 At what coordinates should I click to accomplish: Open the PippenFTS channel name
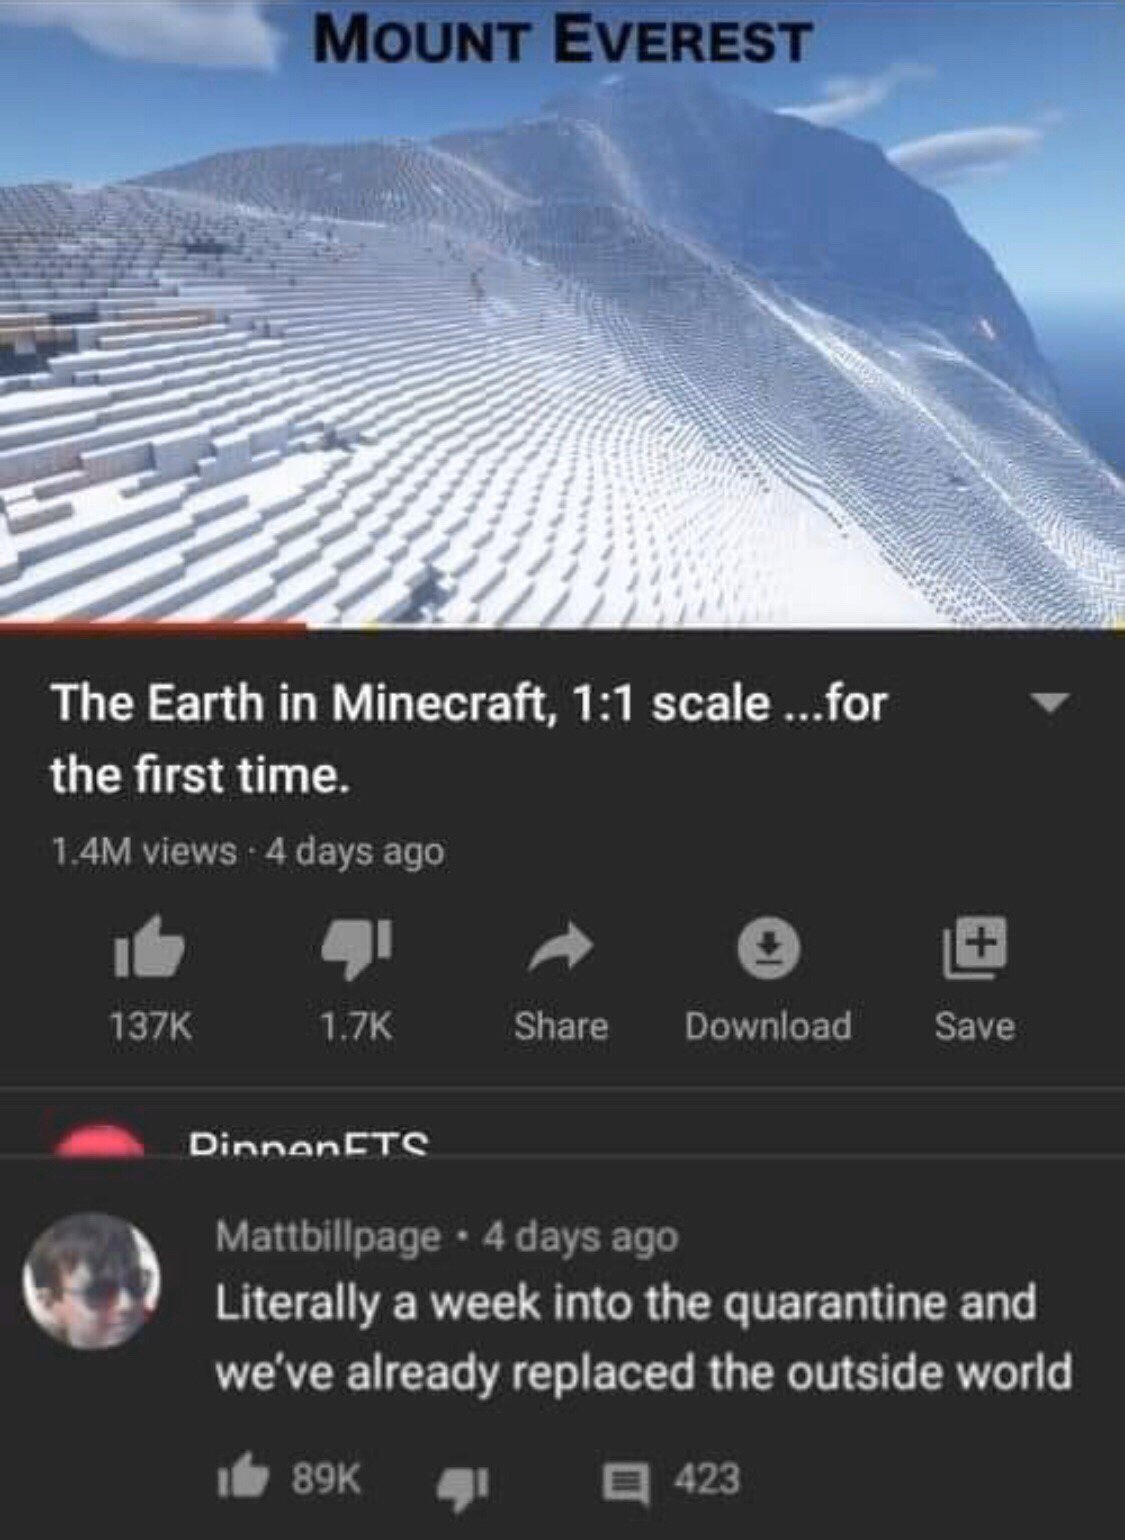pyautogui.click(x=309, y=1144)
